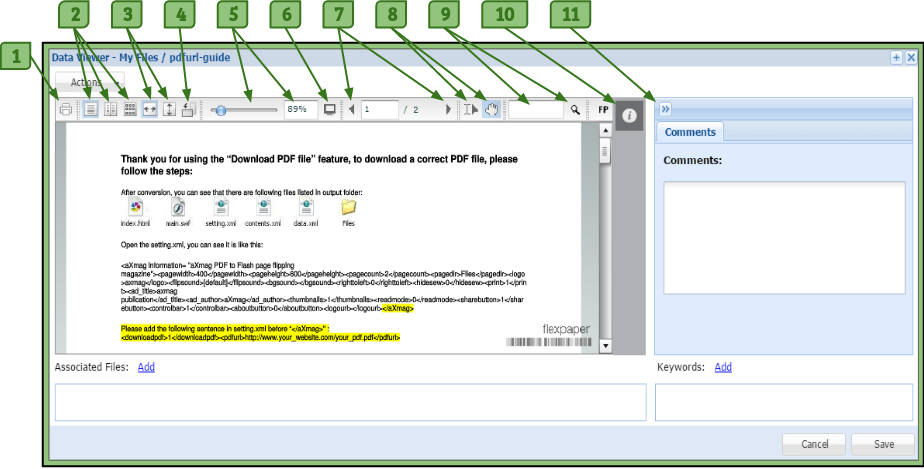Click the Files folder icon in document
The image size is (924, 469).
348,207
